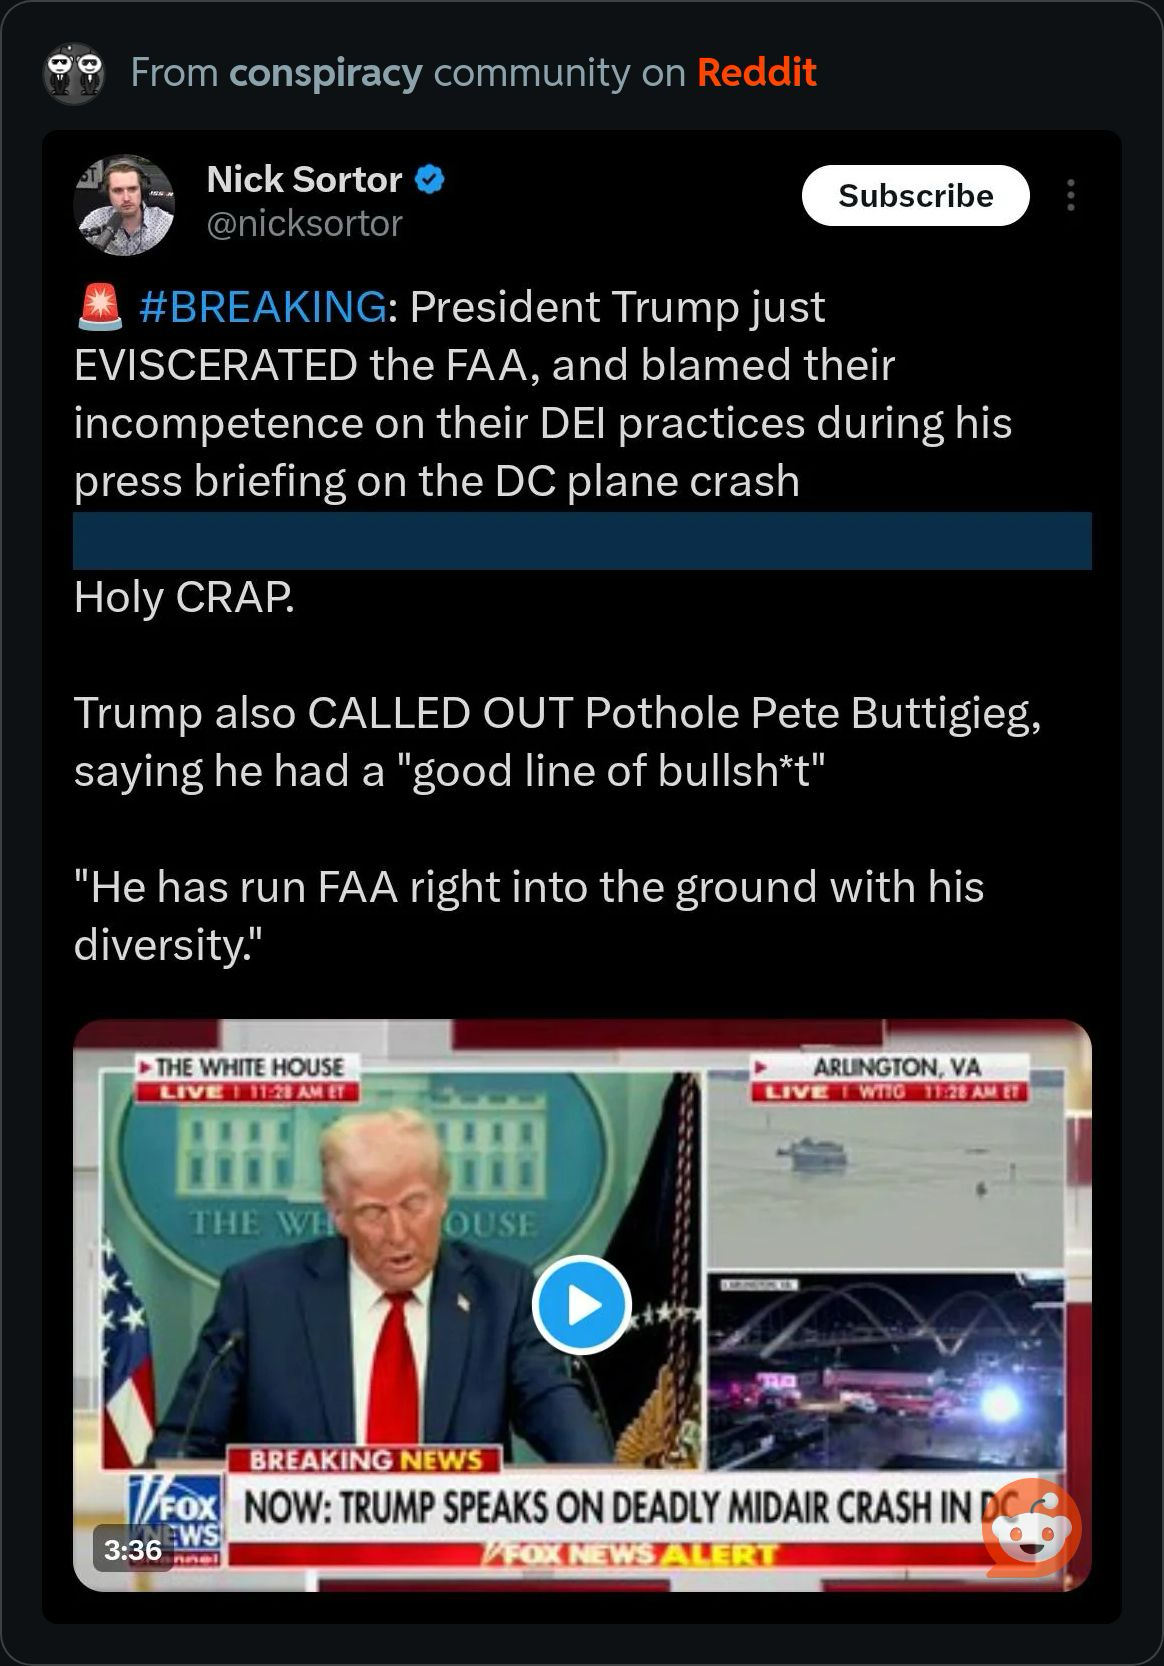
Task: Click the "Holy CRAP." tweet text
Action: [184, 598]
